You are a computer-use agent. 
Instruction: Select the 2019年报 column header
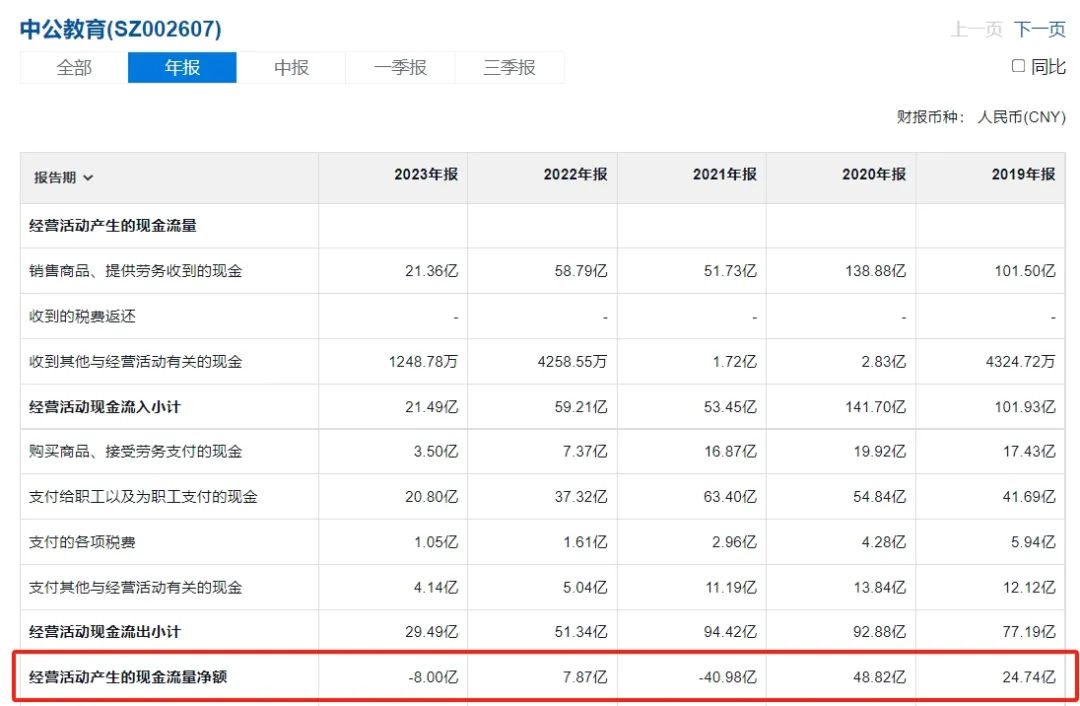point(1023,175)
